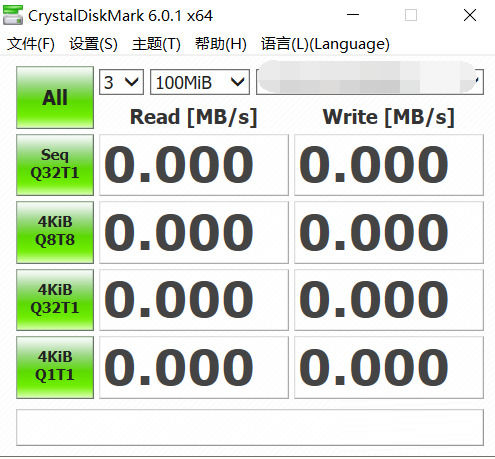
Task: Open the 帮助(H) menu
Action: click(x=221, y=44)
